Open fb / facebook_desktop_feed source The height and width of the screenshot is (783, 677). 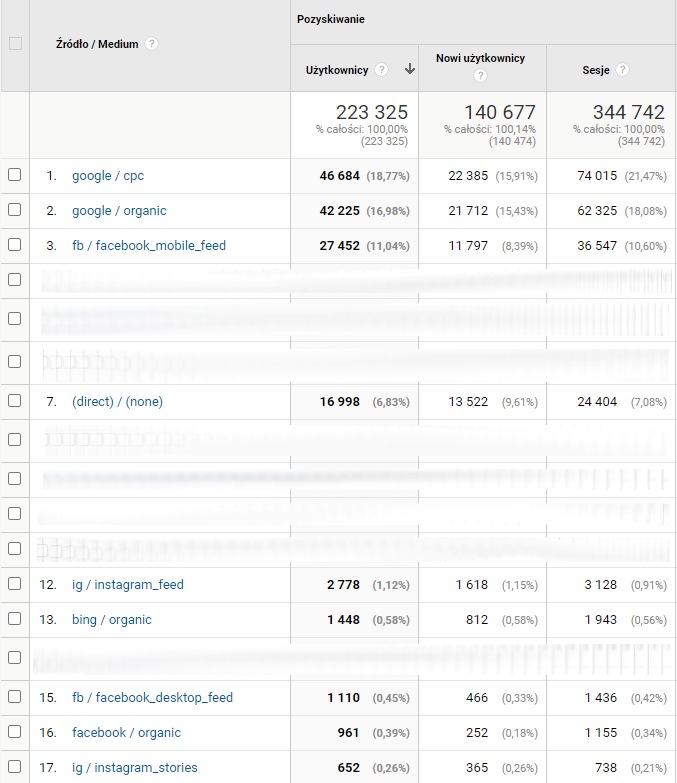[x=153, y=698]
